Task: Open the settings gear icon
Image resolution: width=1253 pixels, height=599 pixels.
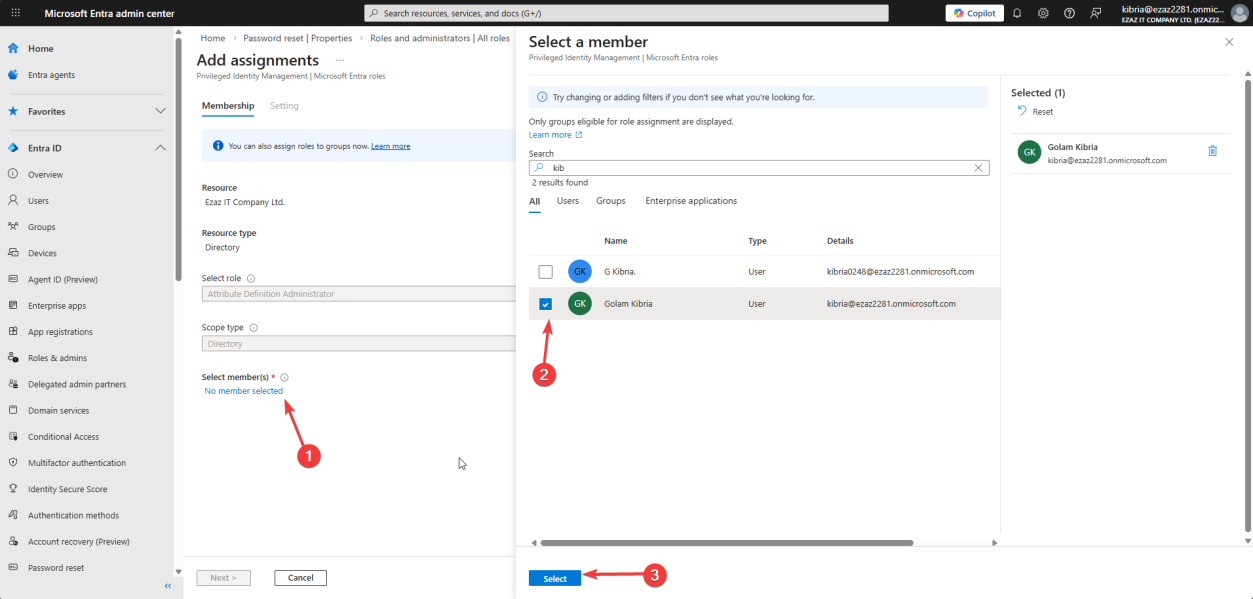Action: (1043, 13)
